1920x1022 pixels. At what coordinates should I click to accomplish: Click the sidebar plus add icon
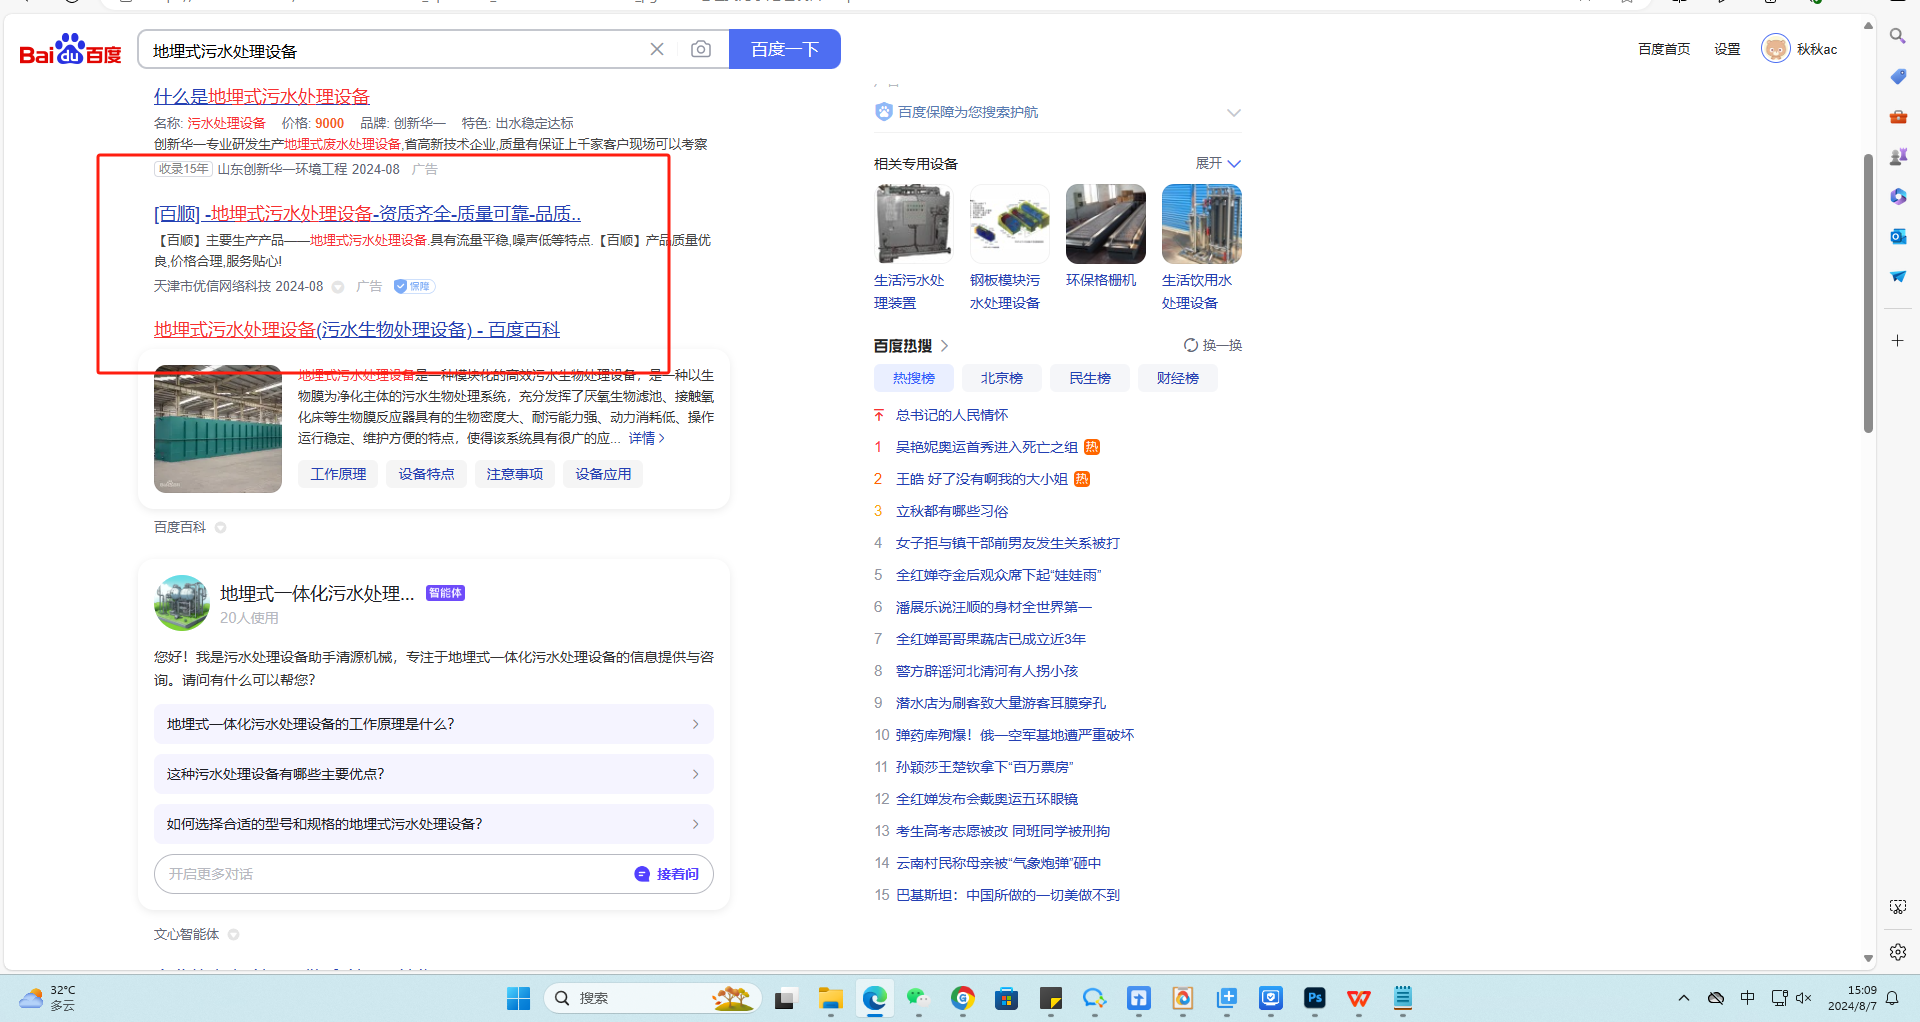pos(1897,341)
